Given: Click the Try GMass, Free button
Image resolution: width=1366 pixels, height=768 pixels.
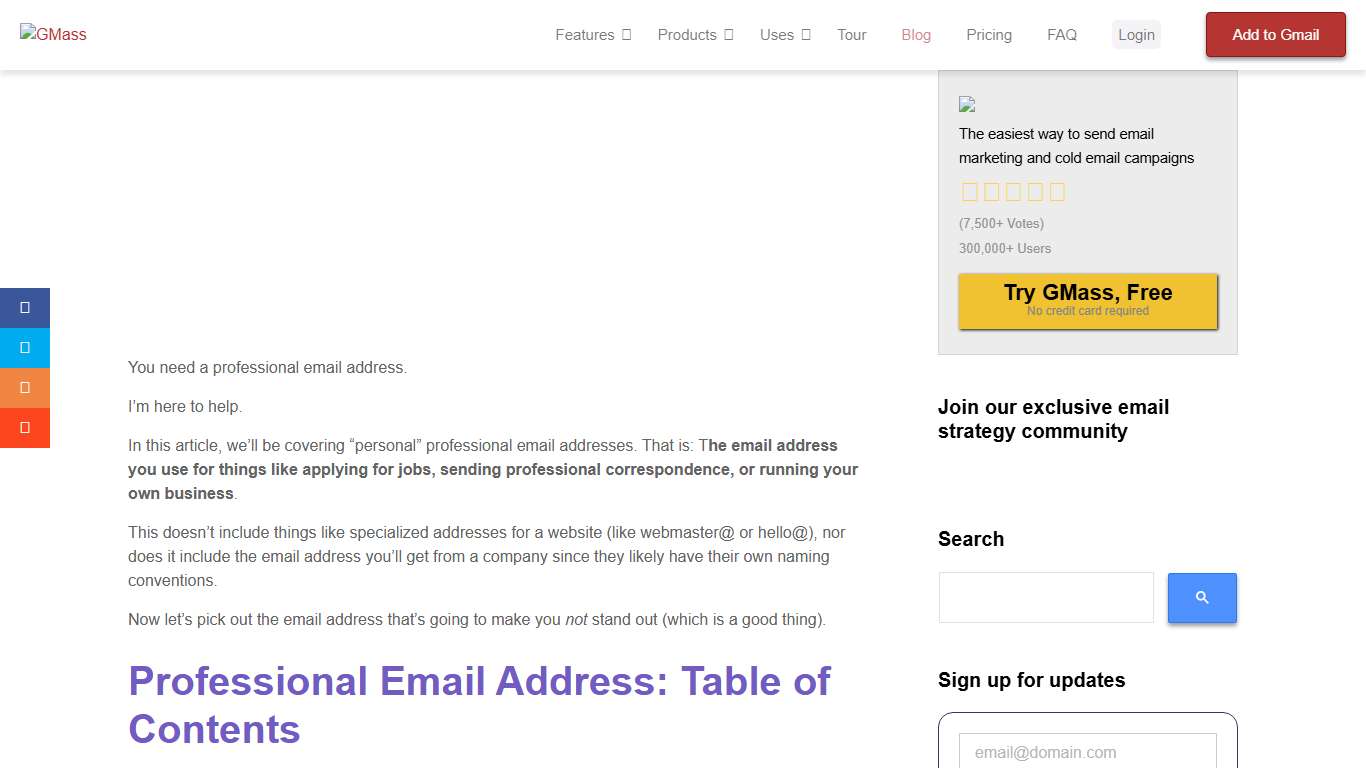Looking at the screenshot, I should tap(1087, 299).
